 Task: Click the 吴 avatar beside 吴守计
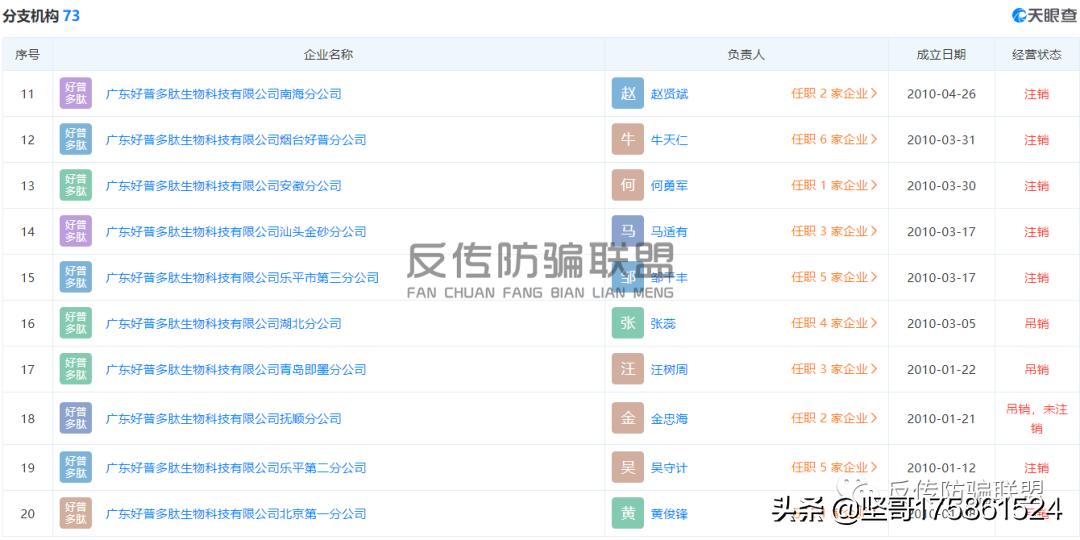click(x=627, y=468)
